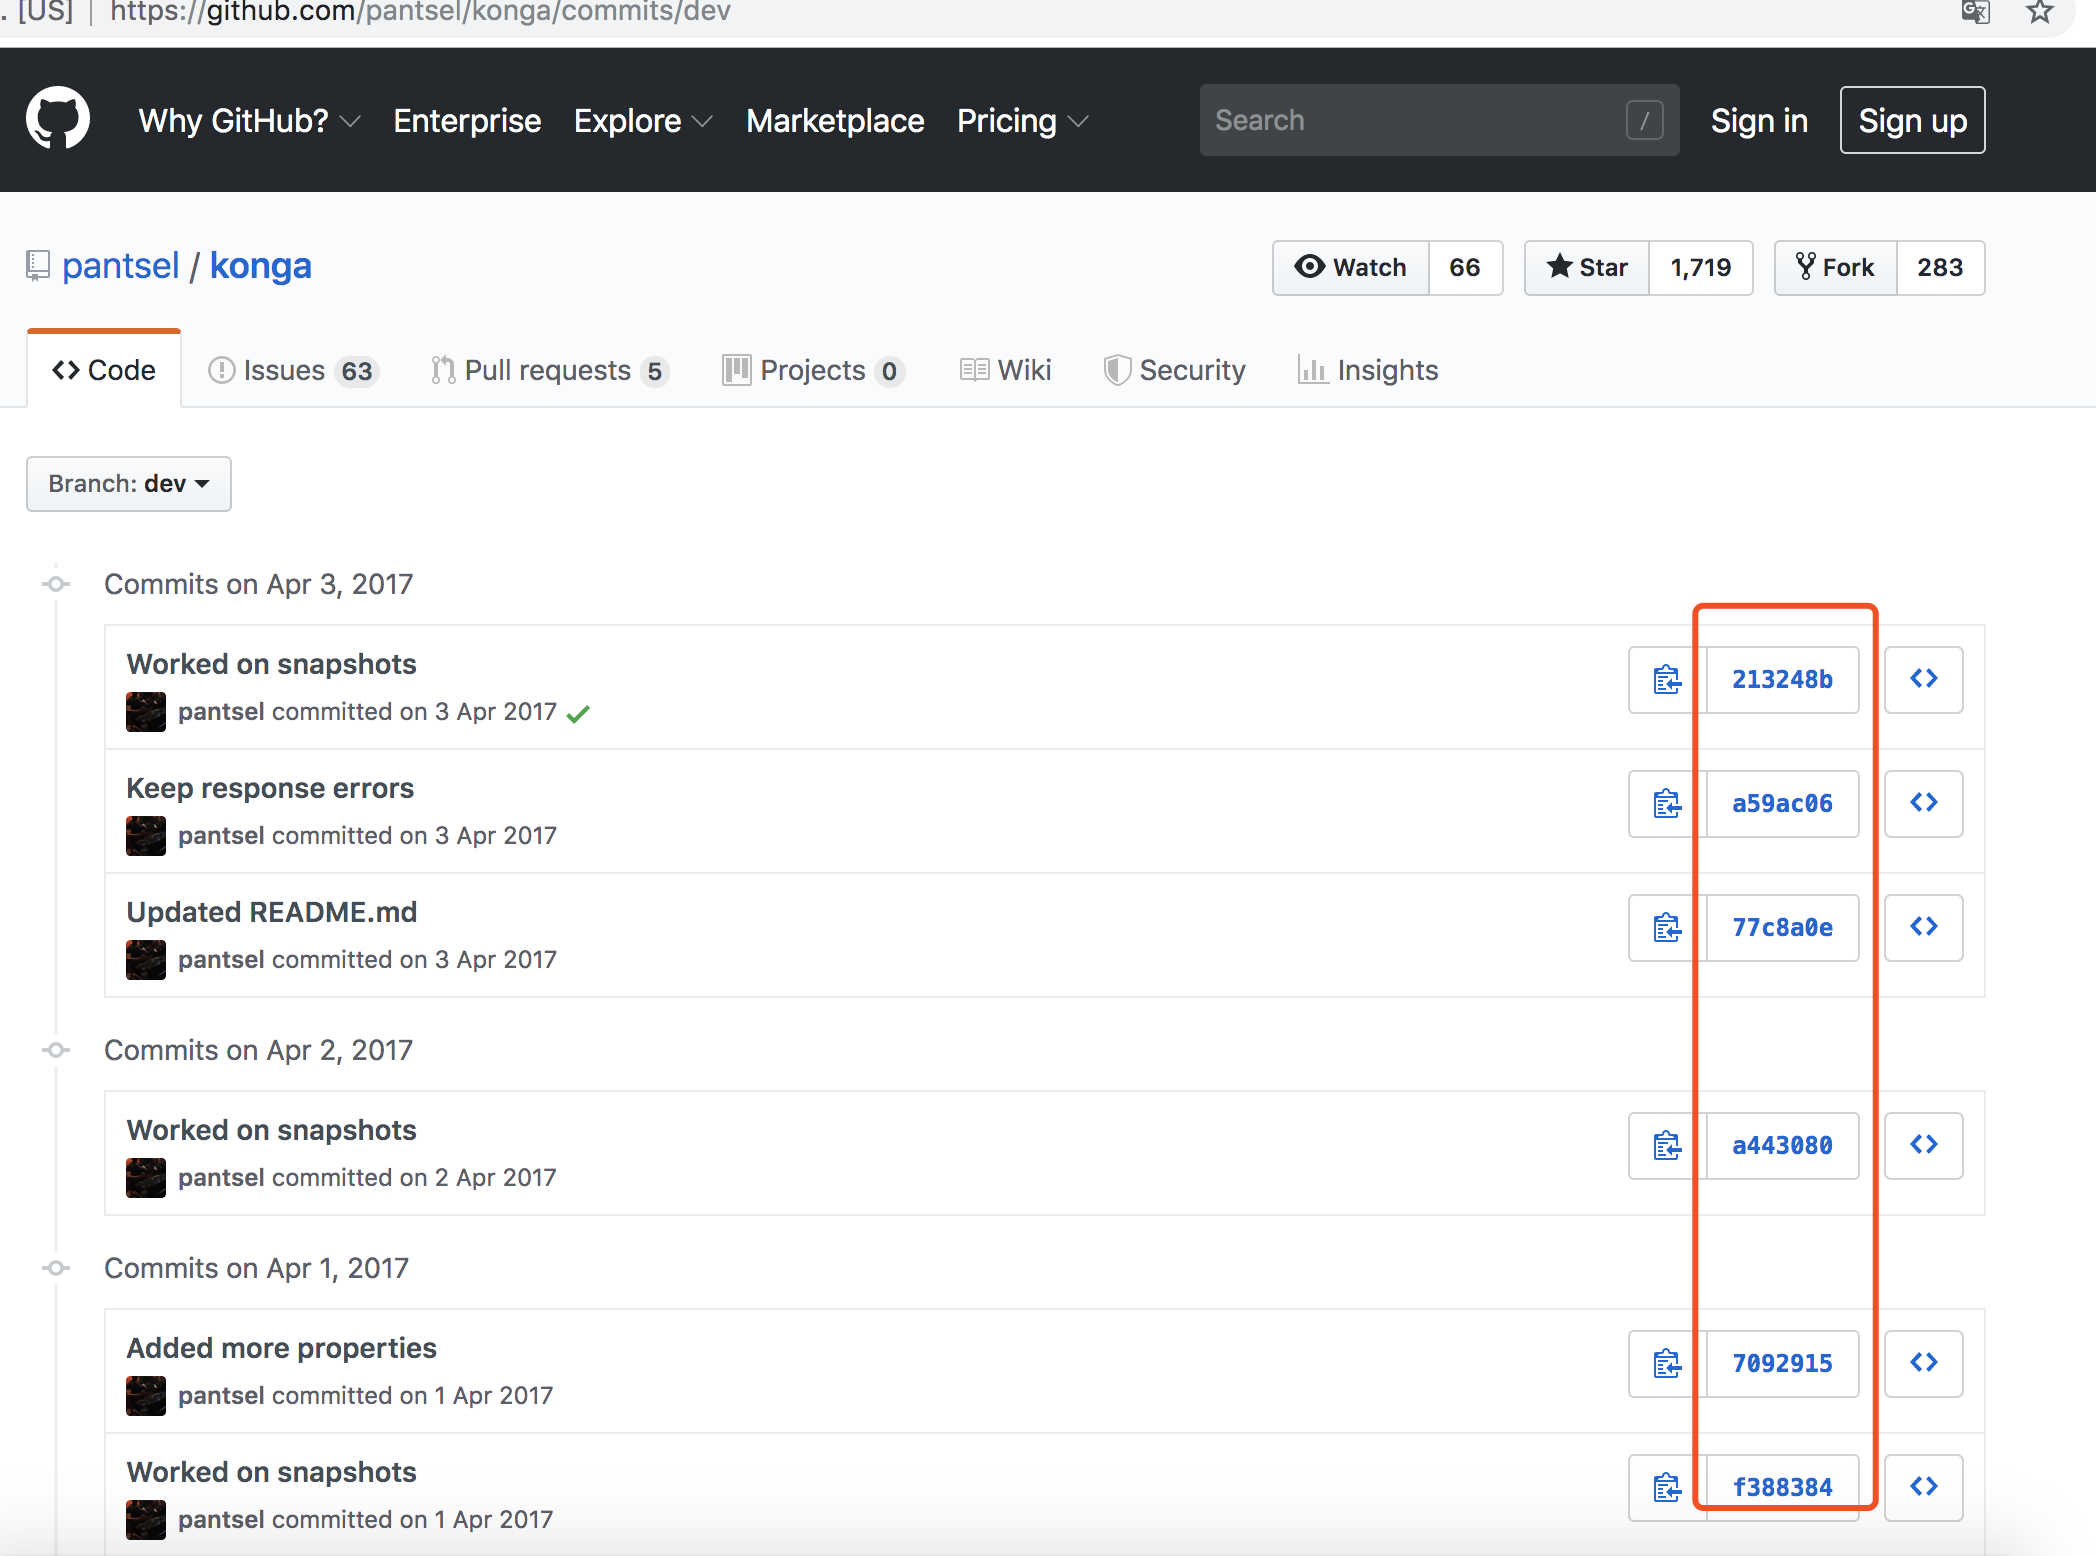Open the Marketplace menu
The image size is (2096, 1556).
tap(835, 120)
